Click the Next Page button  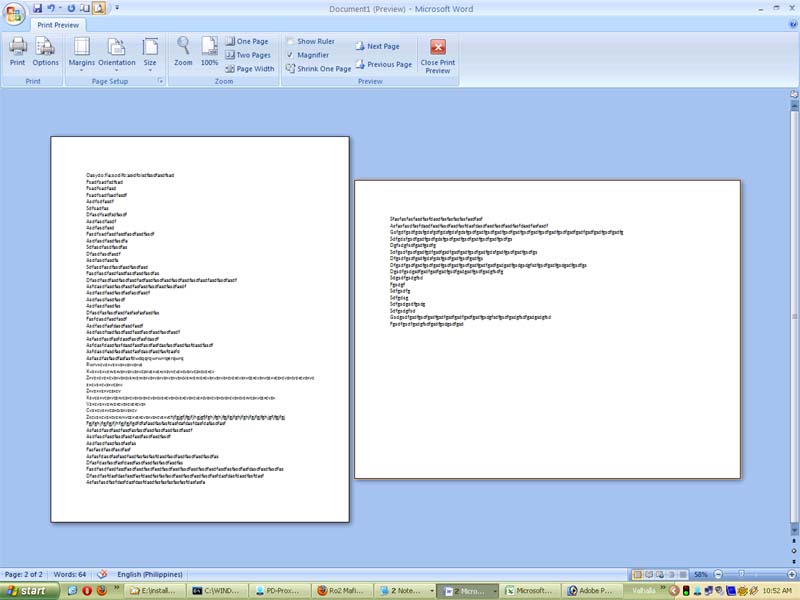pos(377,43)
